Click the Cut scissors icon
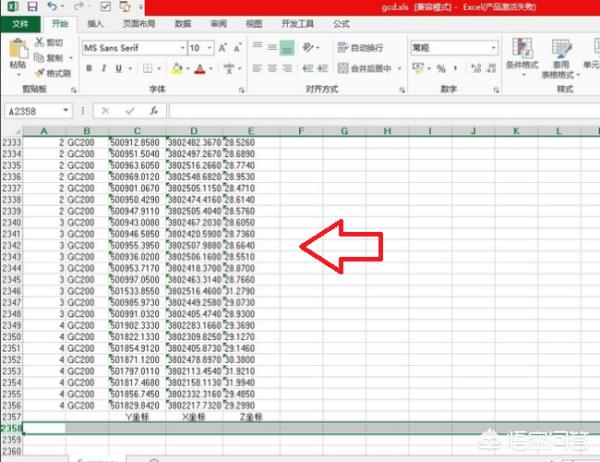 (39, 43)
